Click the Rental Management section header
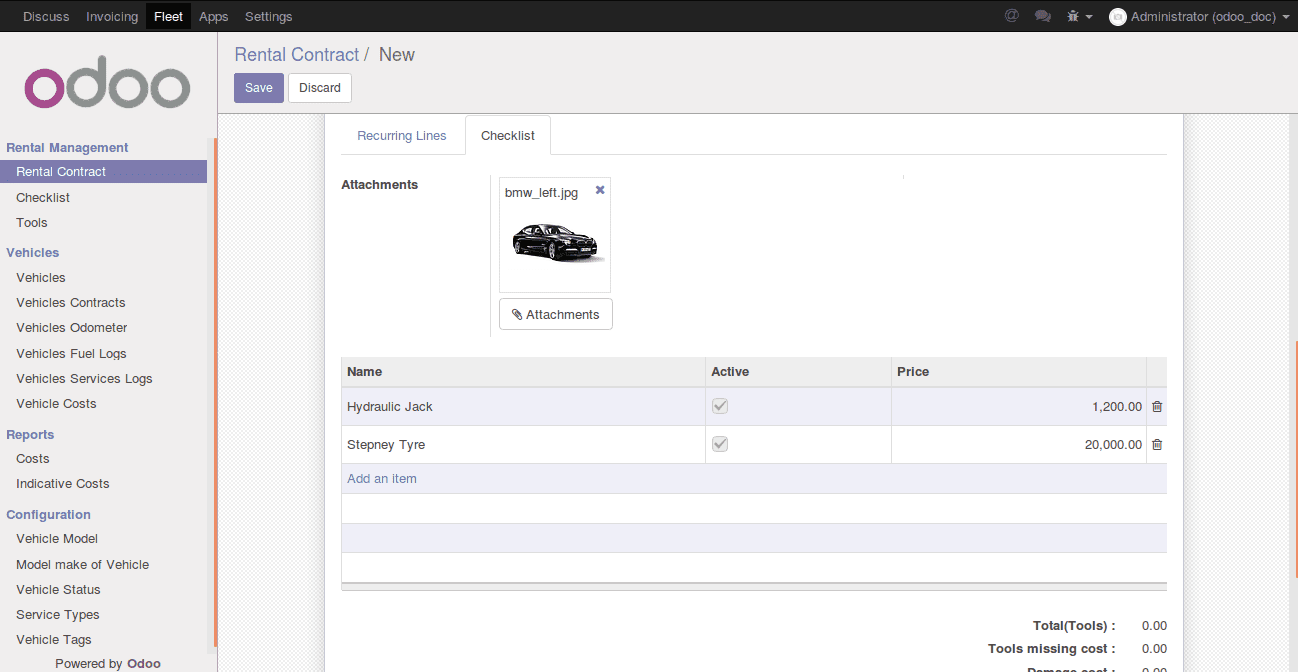1298x672 pixels. (x=67, y=148)
